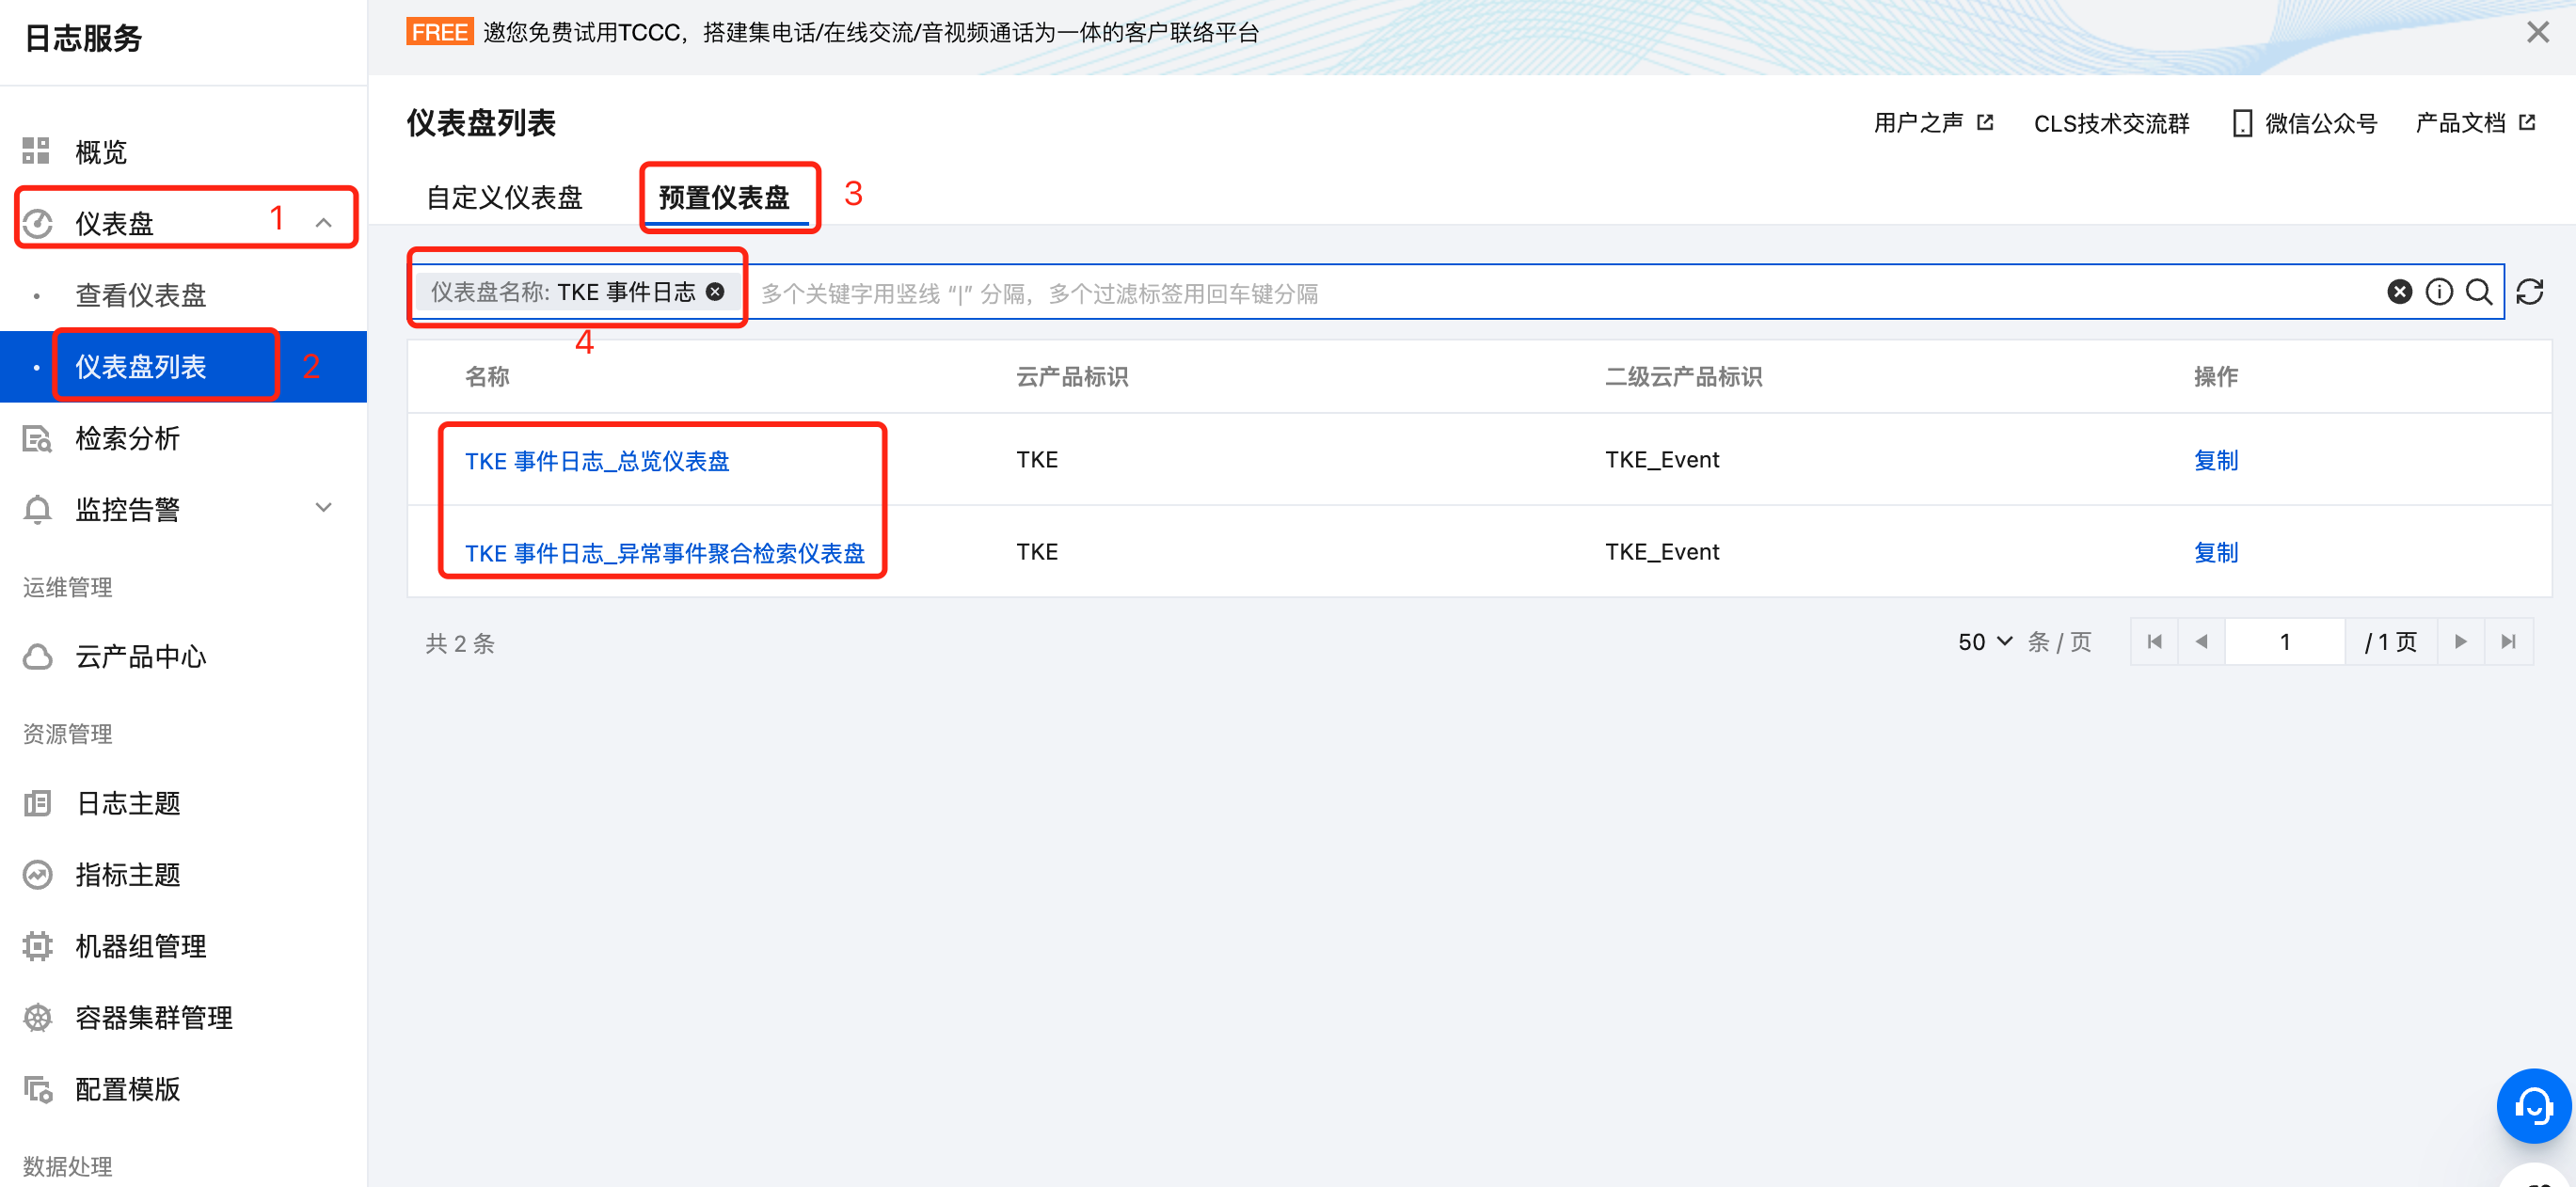
Task: Open 配置模版 menu item
Action: click(x=128, y=1089)
